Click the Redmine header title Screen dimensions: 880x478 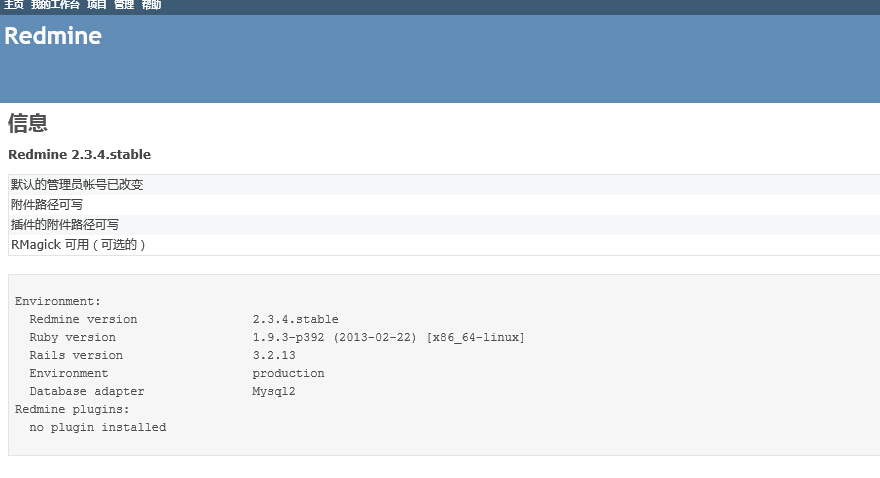coord(53,36)
